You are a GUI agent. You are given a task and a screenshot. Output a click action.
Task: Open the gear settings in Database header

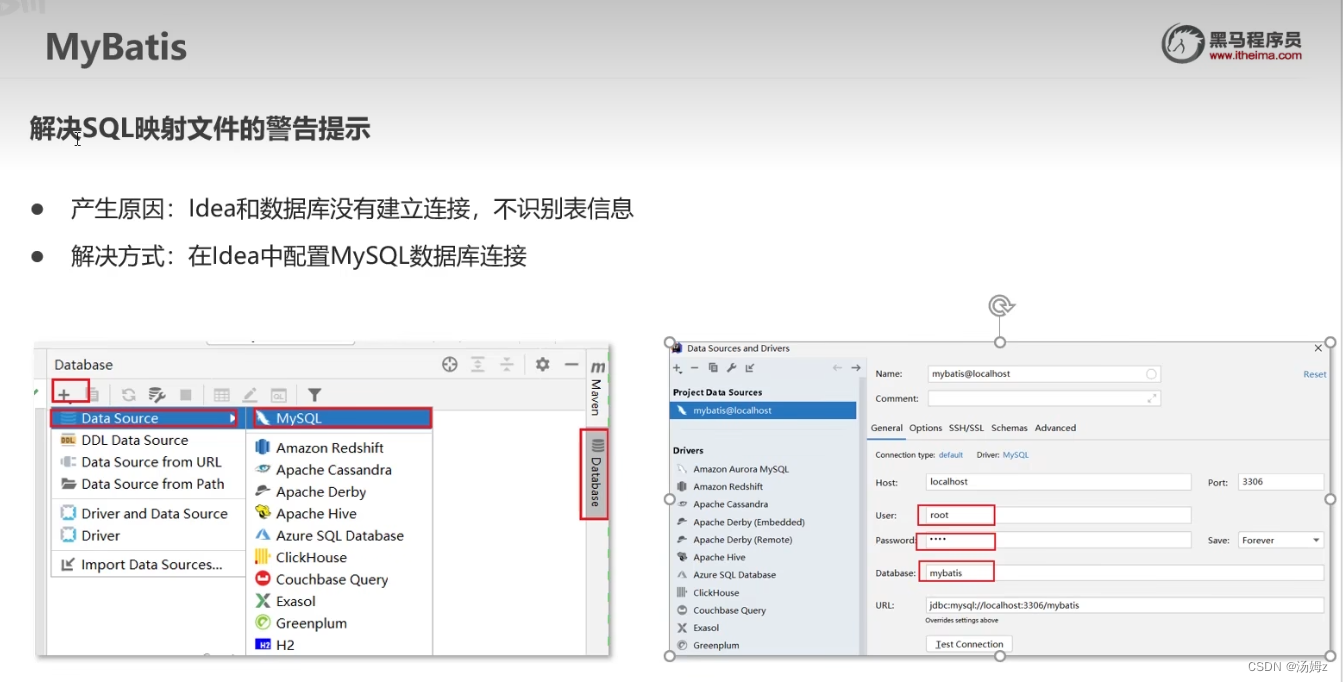point(542,365)
